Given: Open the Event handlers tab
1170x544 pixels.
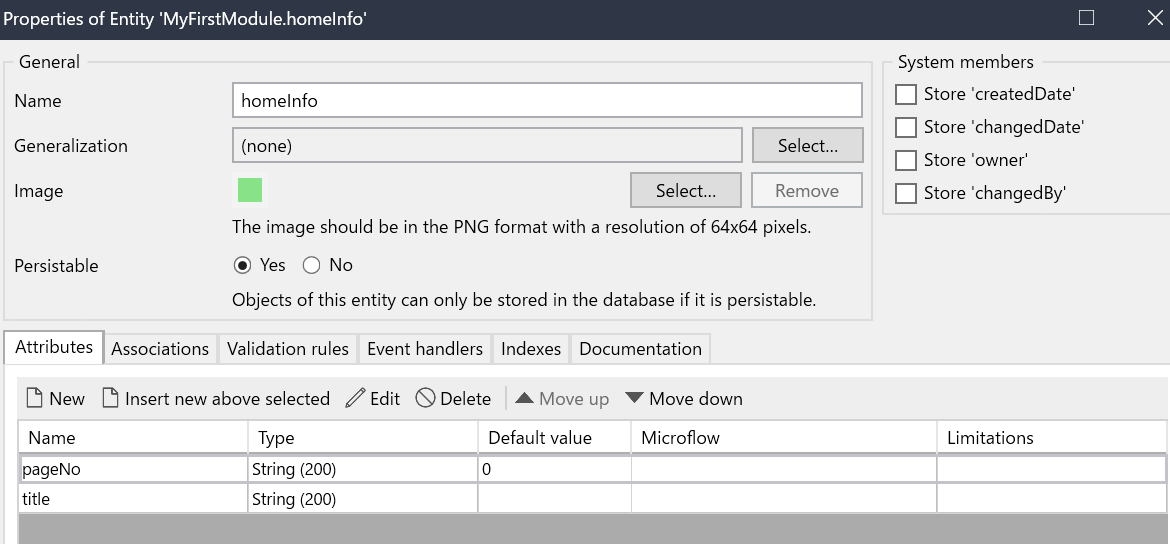Looking at the screenshot, I should click(424, 349).
